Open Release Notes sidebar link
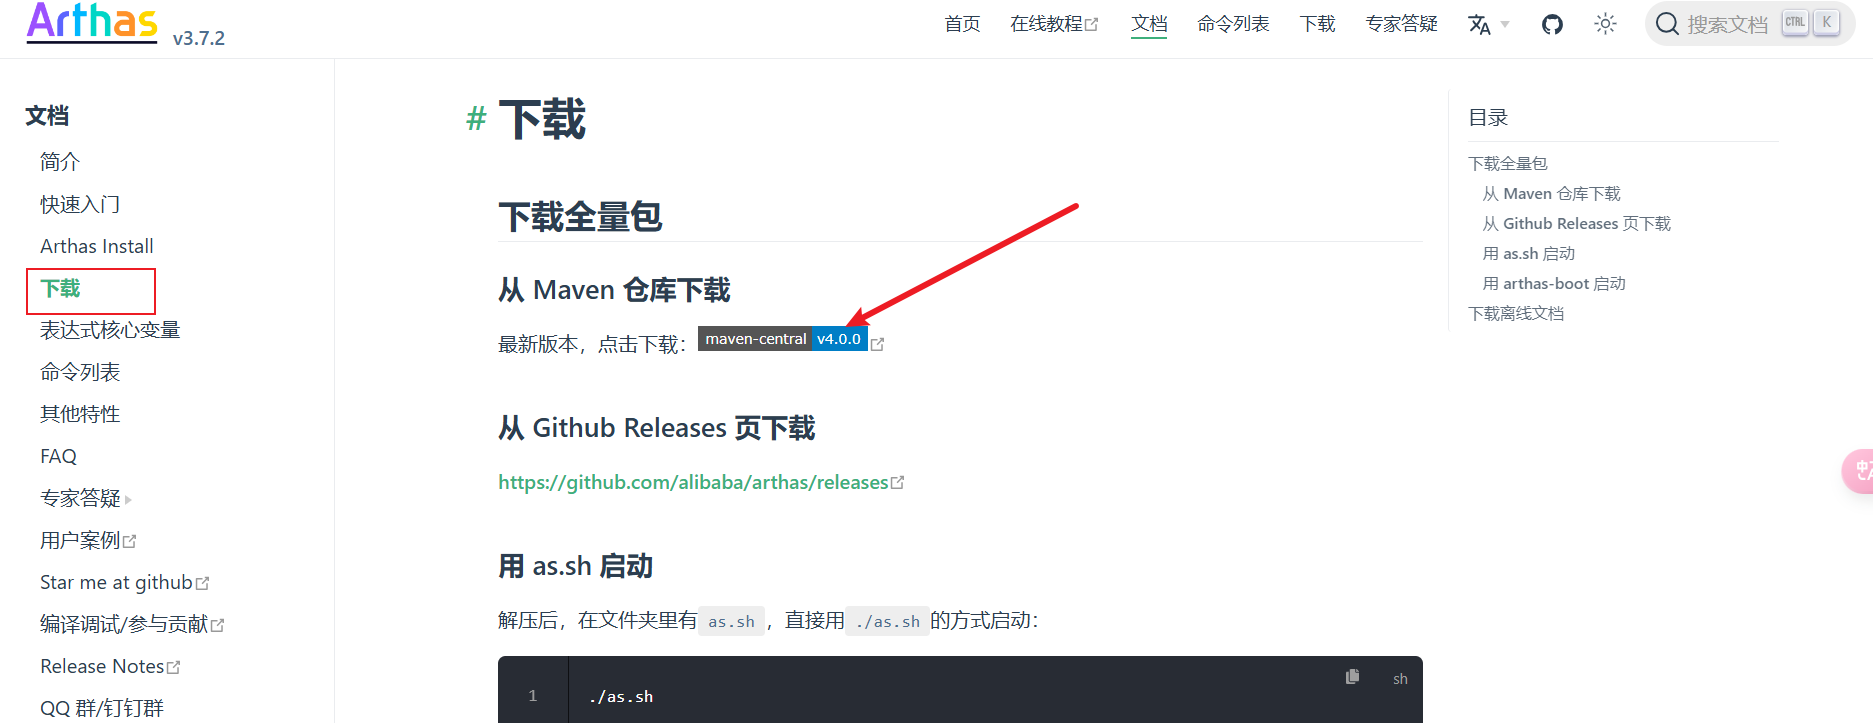This screenshot has width=1873, height=723. [102, 666]
